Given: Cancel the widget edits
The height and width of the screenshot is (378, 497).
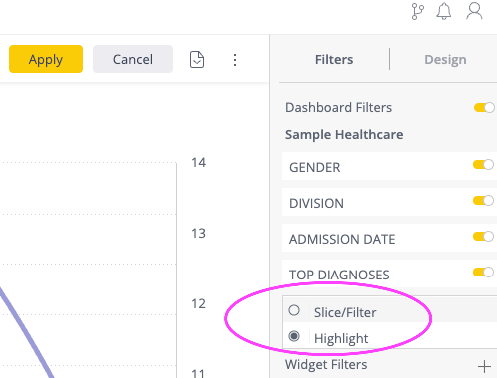Looking at the screenshot, I should click(133, 59).
